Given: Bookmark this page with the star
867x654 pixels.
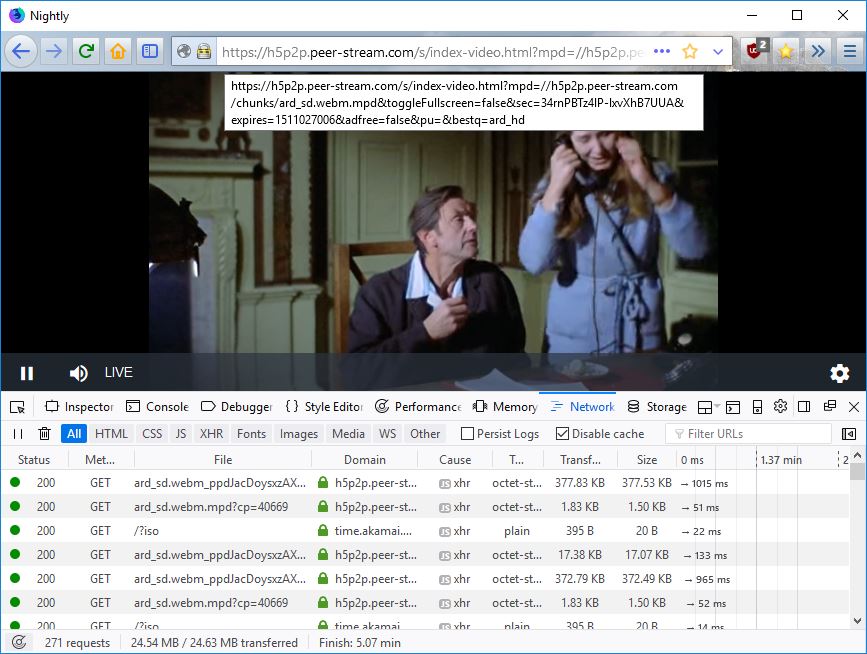Looking at the screenshot, I should [x=689, y=51].
